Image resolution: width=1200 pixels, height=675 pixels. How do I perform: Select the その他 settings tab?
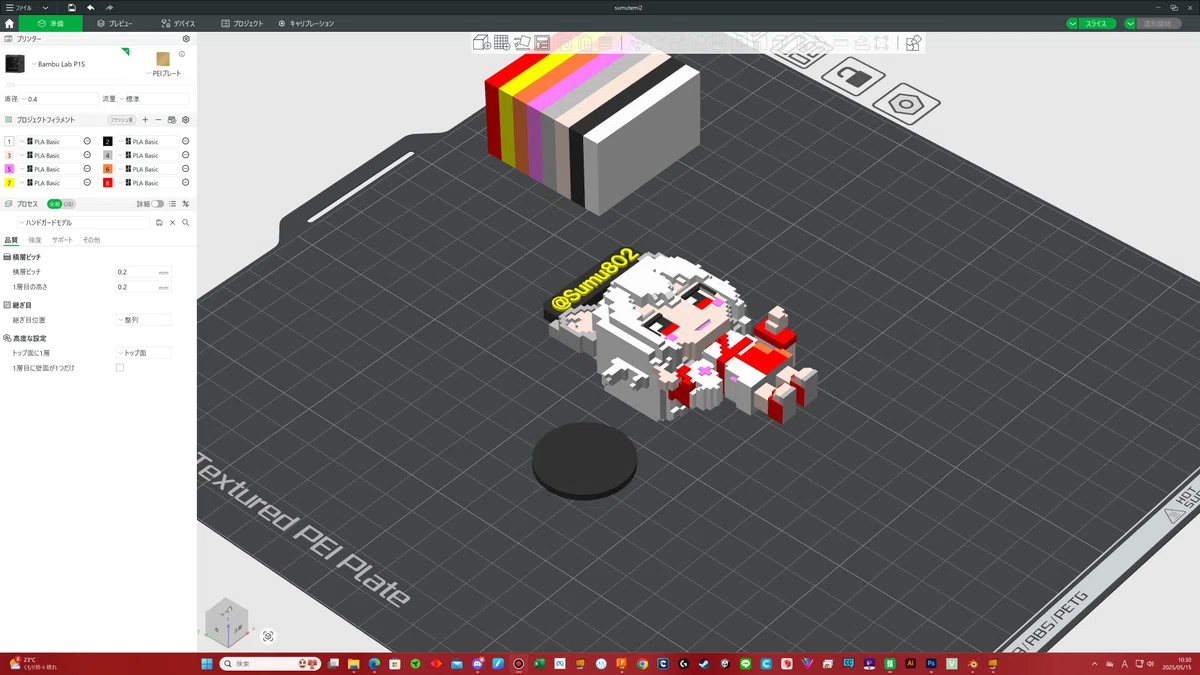(91, 240)
